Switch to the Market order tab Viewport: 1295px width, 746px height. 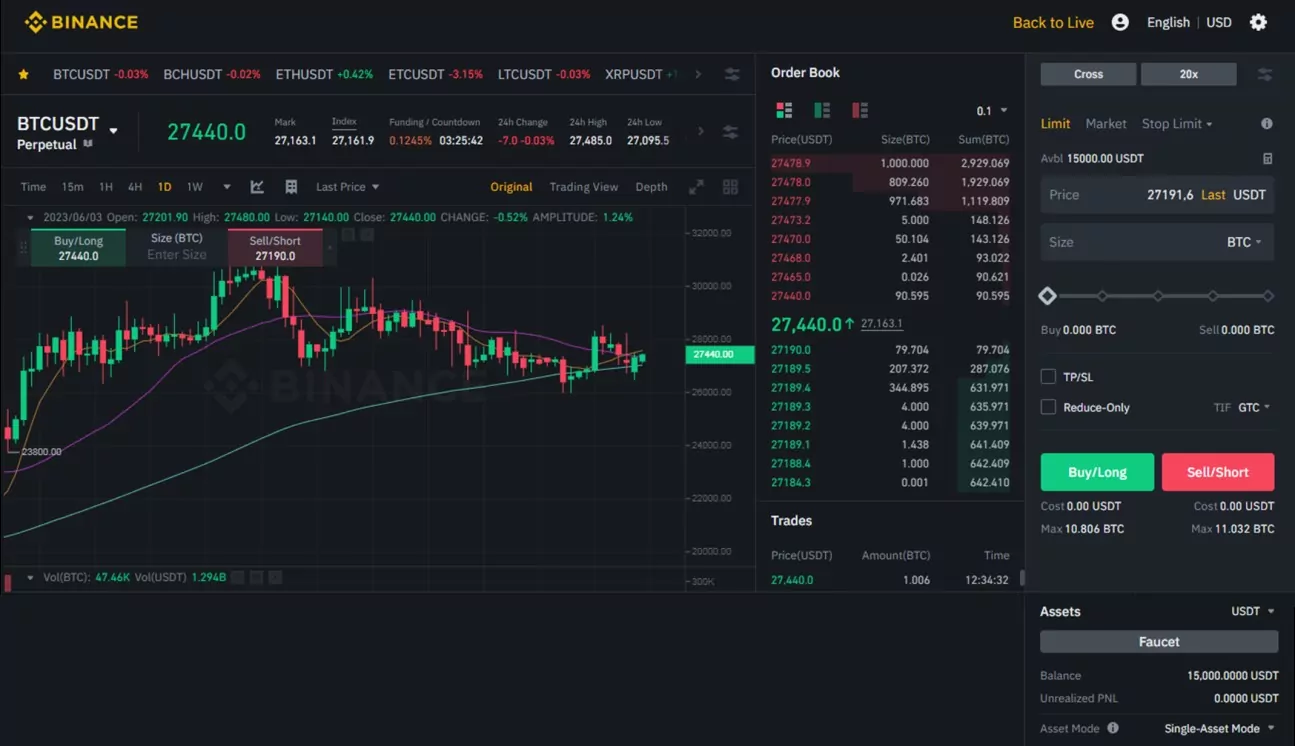(x=1106, y=124)
